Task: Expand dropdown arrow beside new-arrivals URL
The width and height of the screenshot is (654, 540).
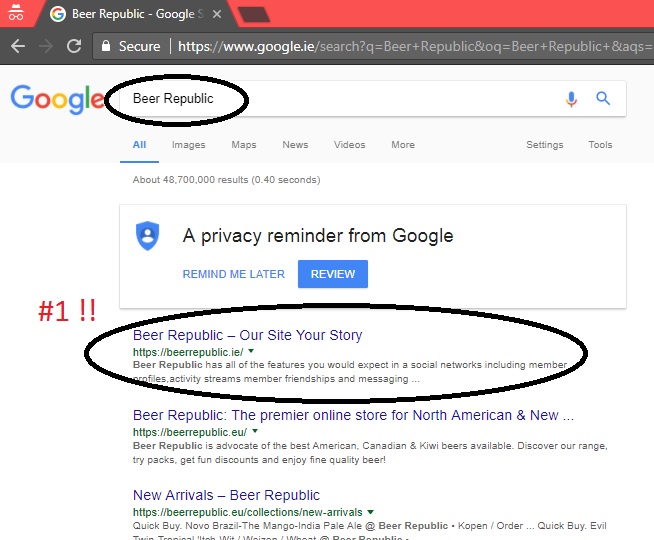Action: tap(370, 512)
